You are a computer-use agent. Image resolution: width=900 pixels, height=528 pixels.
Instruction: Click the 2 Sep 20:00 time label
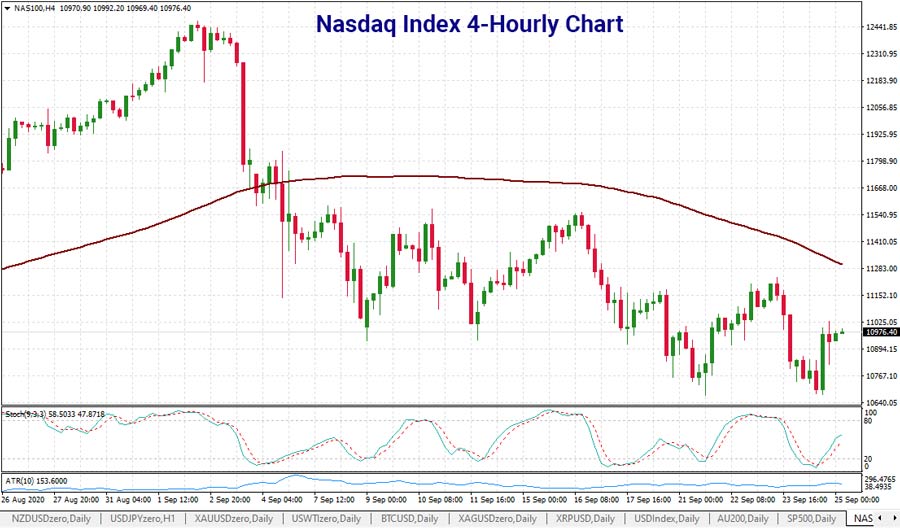pos(230,500)
